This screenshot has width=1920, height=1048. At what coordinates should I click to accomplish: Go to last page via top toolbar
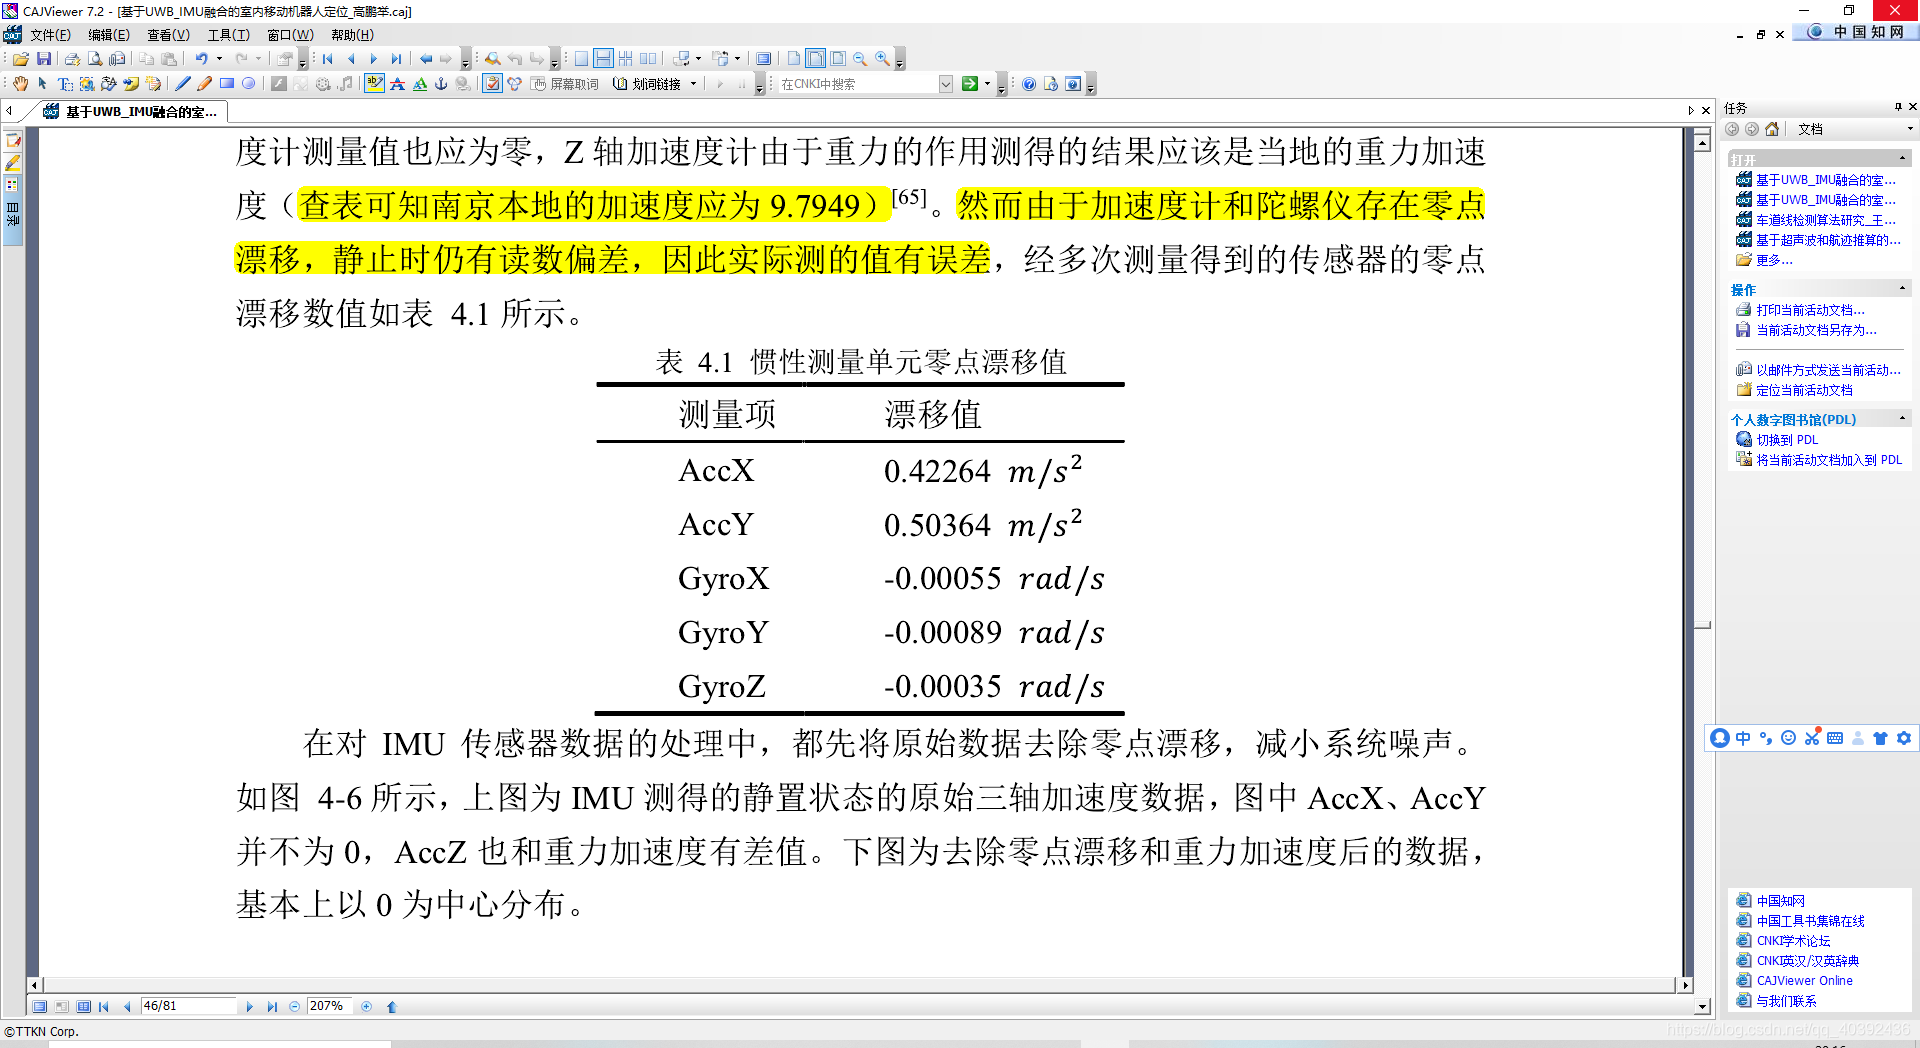pyautogui.click(x=396, y=59)
